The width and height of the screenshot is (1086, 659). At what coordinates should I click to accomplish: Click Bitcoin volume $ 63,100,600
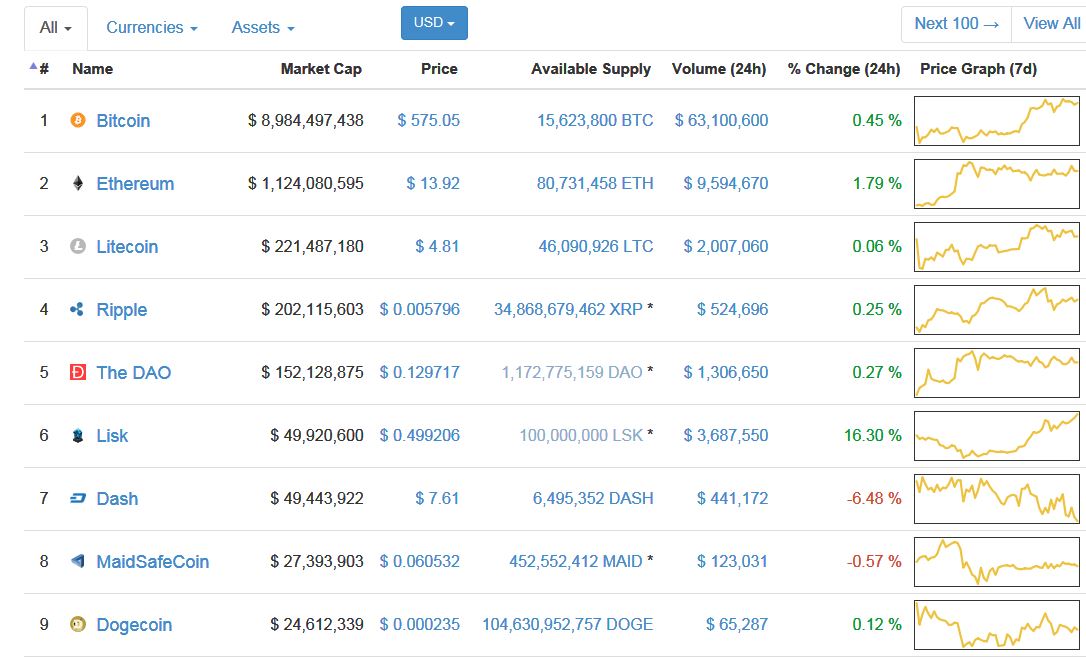722,121
